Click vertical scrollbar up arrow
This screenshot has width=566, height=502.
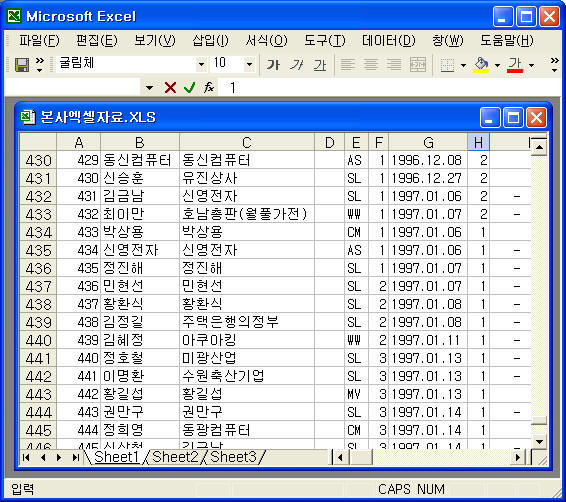click(539, 147)
